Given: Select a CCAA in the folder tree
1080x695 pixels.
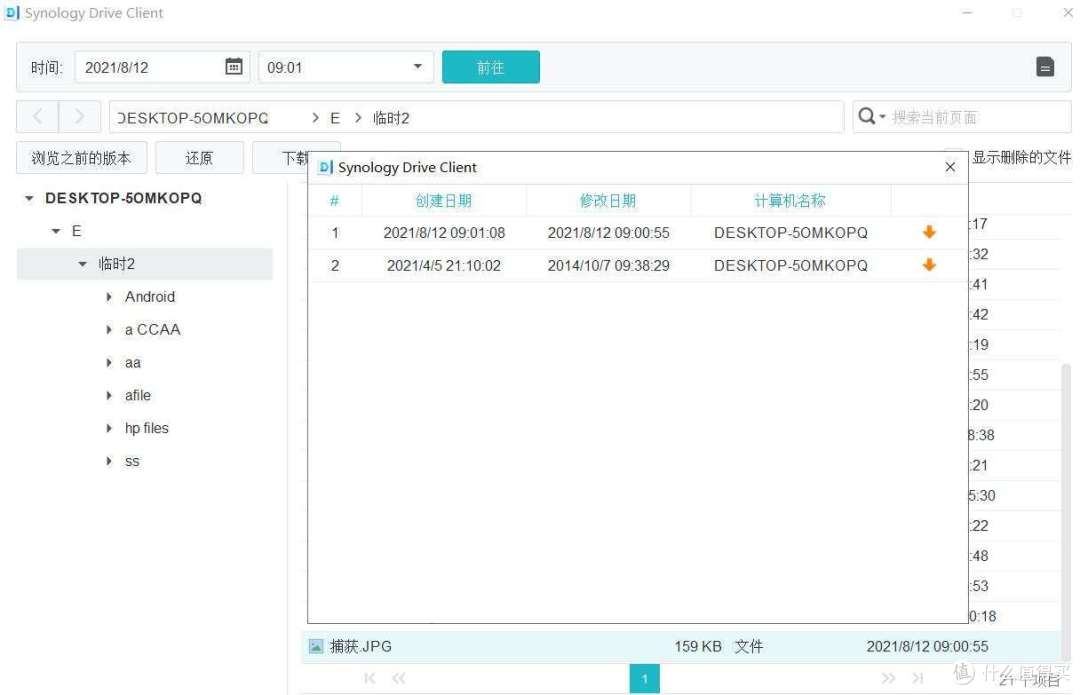Looking at the screenshot, I should coord(152,330).
